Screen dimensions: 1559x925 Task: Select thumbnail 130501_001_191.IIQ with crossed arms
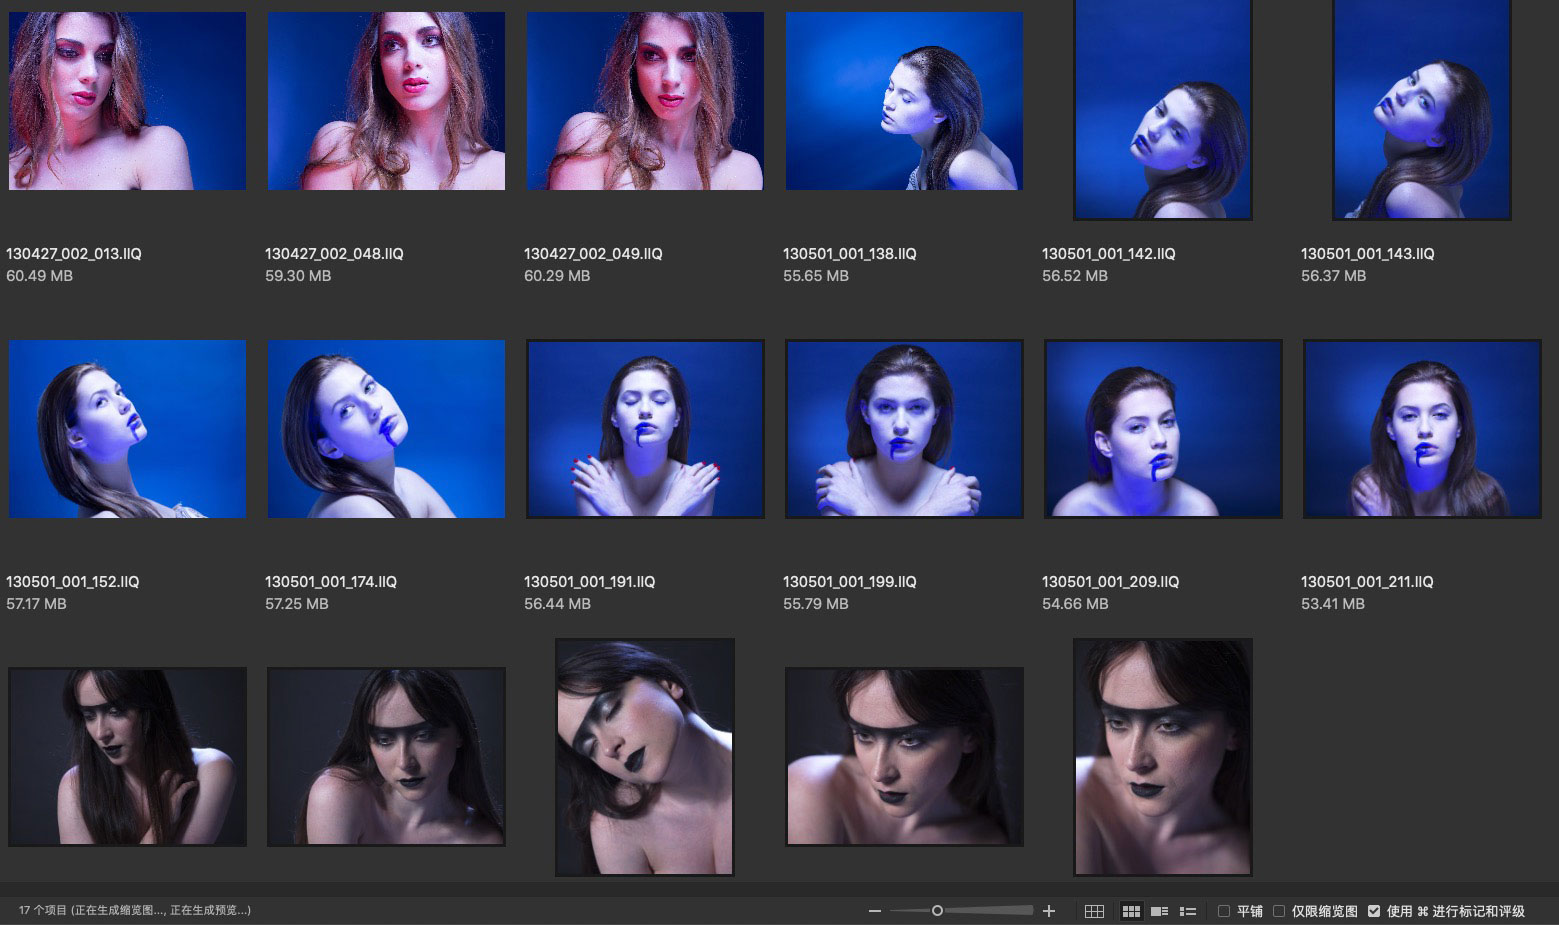tap(645, 429)
